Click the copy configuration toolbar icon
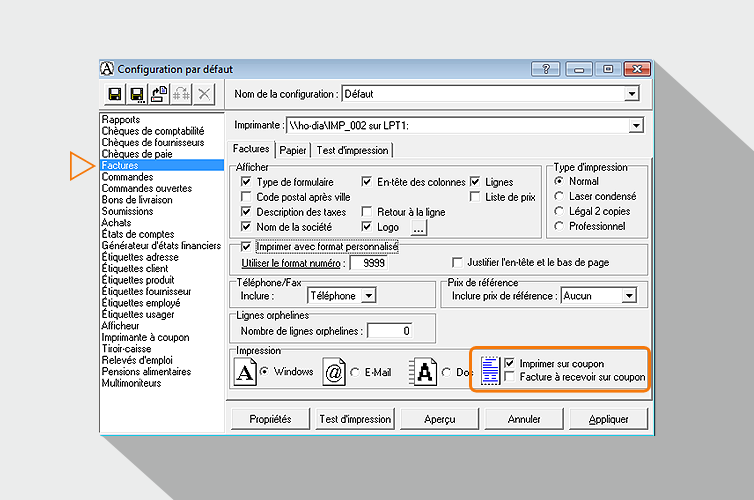This screenshot has height=500, width=754. [159, 94]
